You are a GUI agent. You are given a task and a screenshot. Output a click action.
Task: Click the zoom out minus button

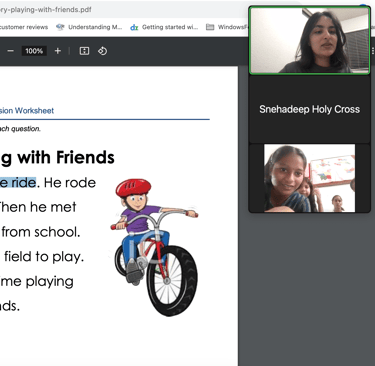click(11, 51)
